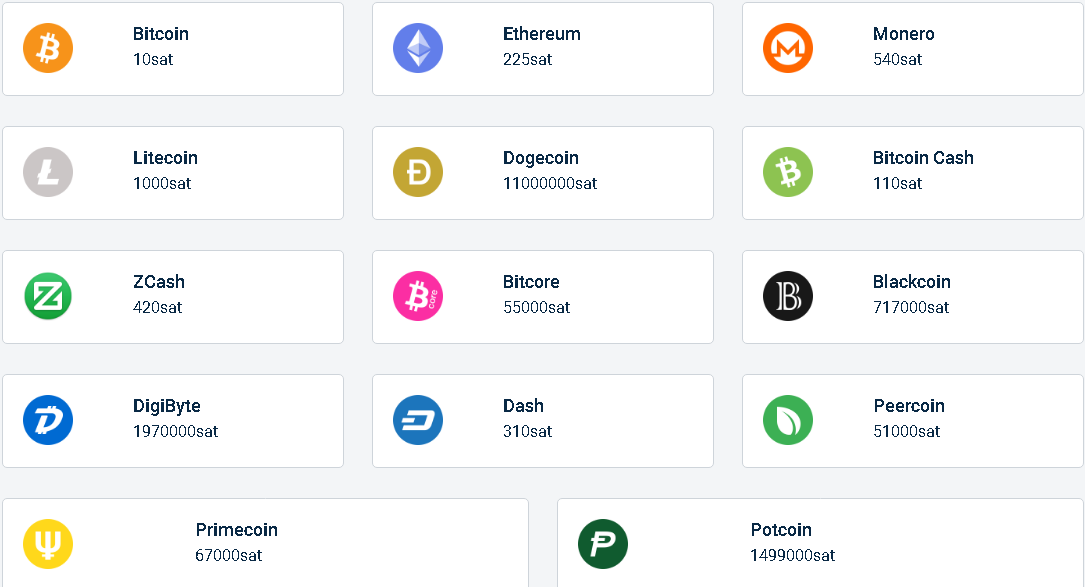This screenshot has height=587, width=1085.
Task: Select the Peercoin name label
Action: tap(909, 406)
